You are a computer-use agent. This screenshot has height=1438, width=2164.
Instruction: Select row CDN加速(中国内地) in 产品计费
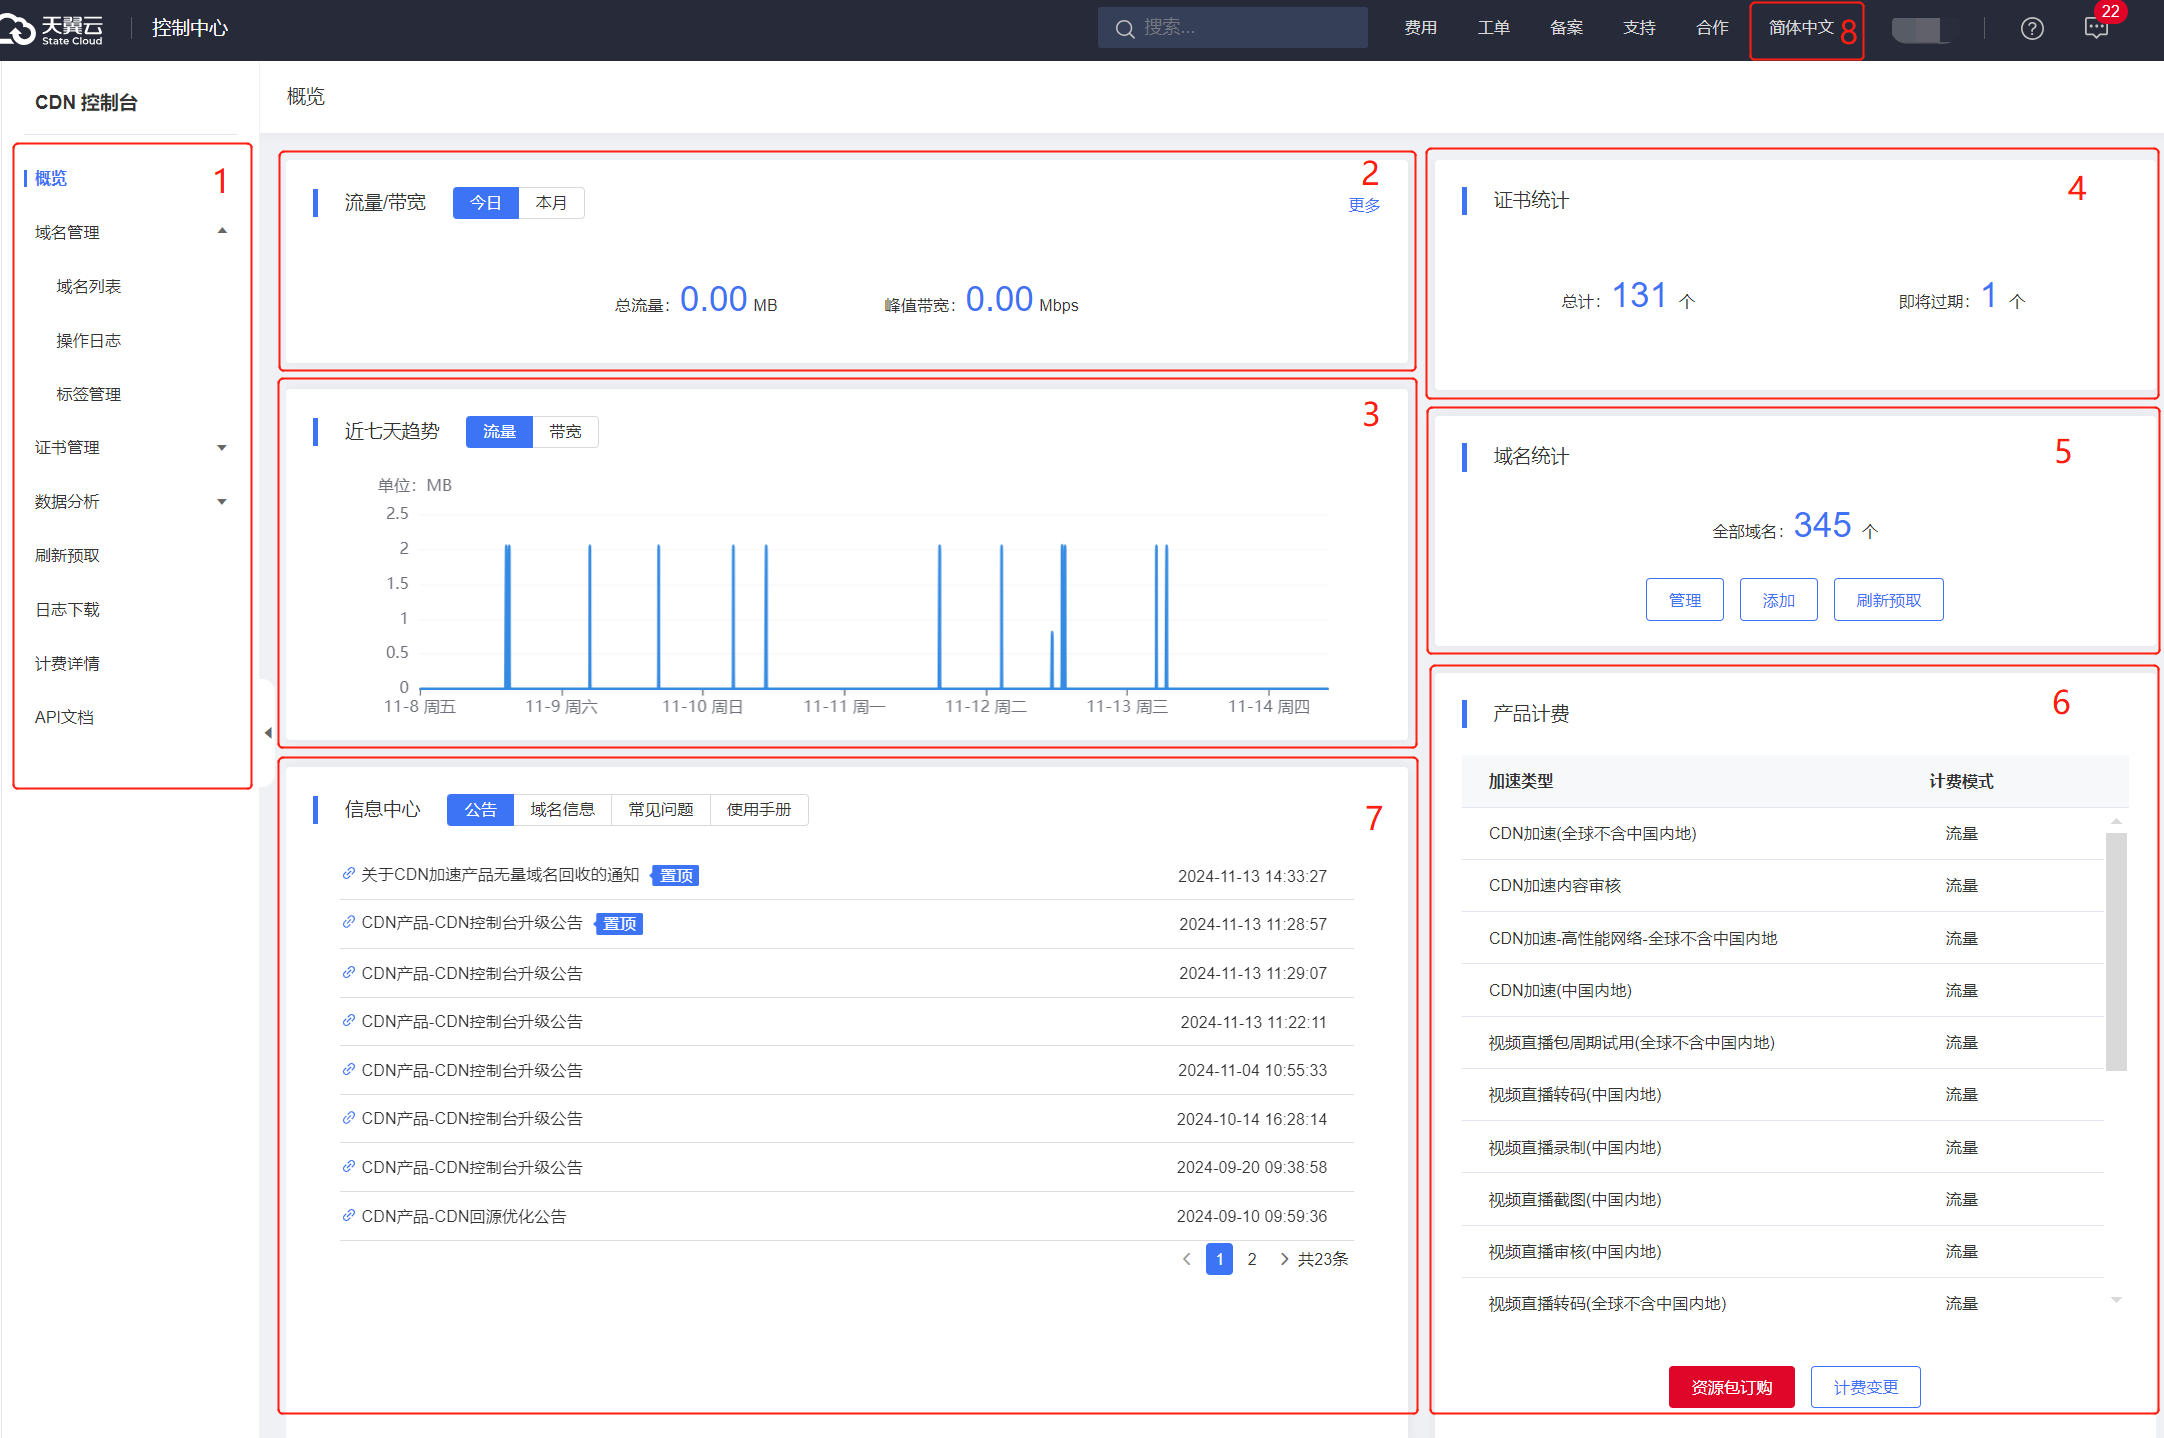point(1782,990)
